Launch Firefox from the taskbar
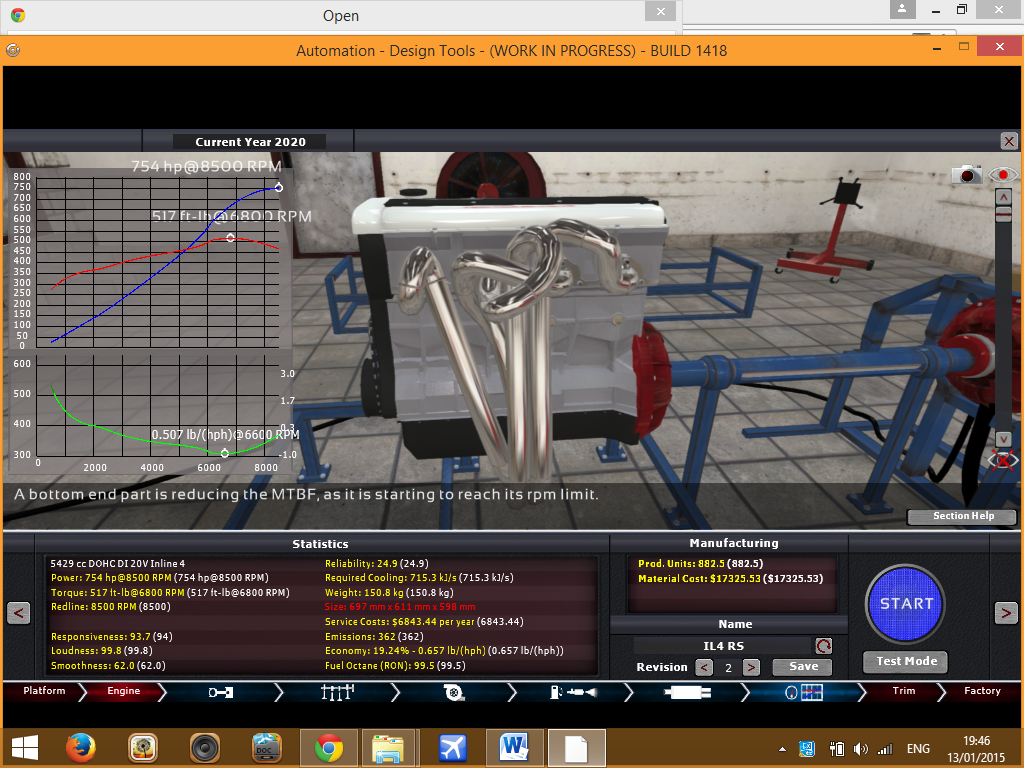Viewport: 1024px width, 768px height. (81, 748)
